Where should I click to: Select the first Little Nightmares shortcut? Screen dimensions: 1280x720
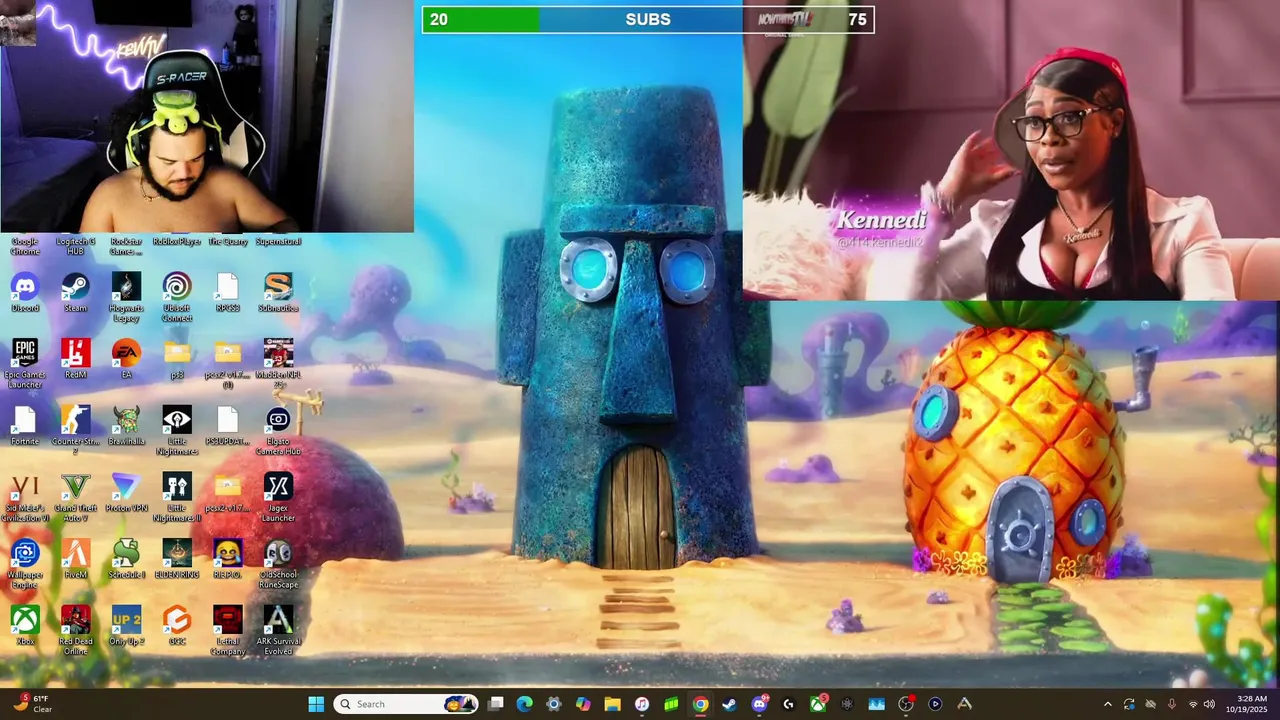click(x=177, y=431)
